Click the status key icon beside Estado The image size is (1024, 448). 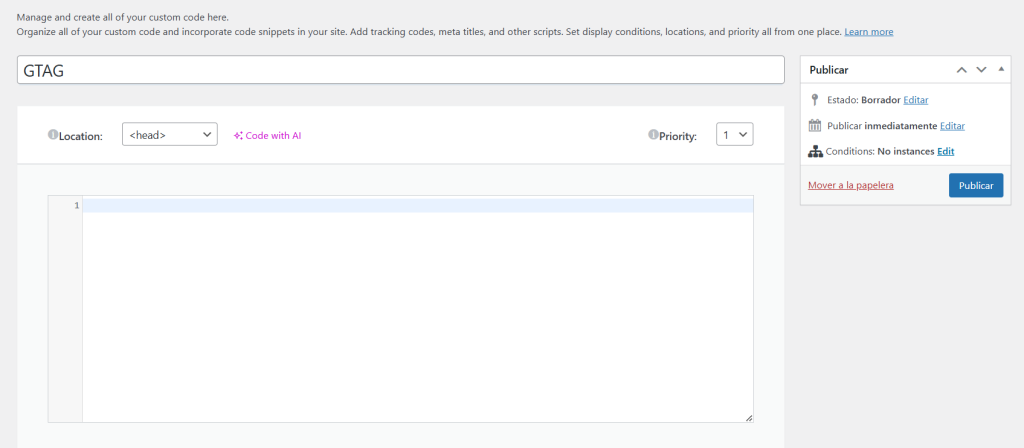[814, 100]
